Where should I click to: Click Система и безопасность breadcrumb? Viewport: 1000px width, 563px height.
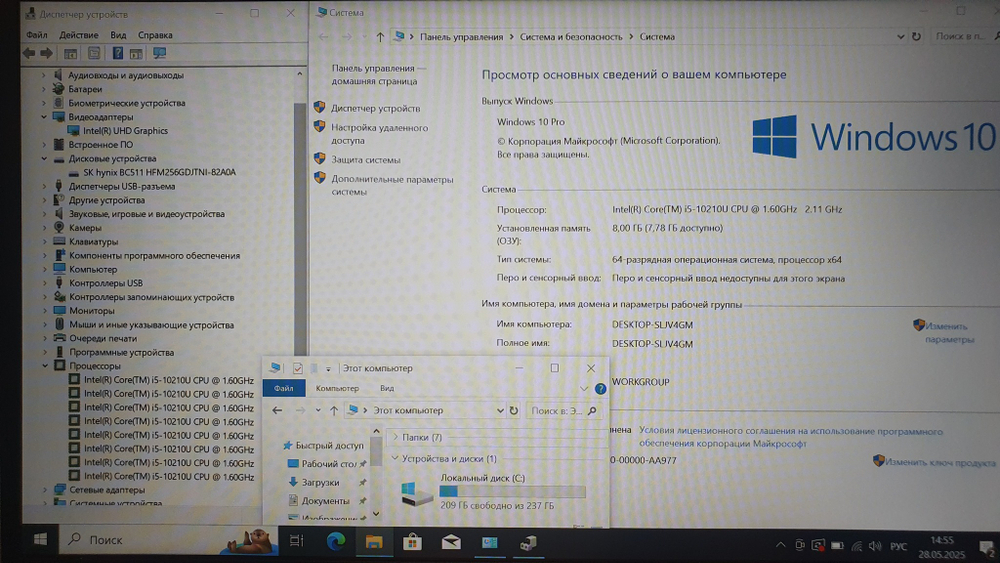click(x=571, y=37)
